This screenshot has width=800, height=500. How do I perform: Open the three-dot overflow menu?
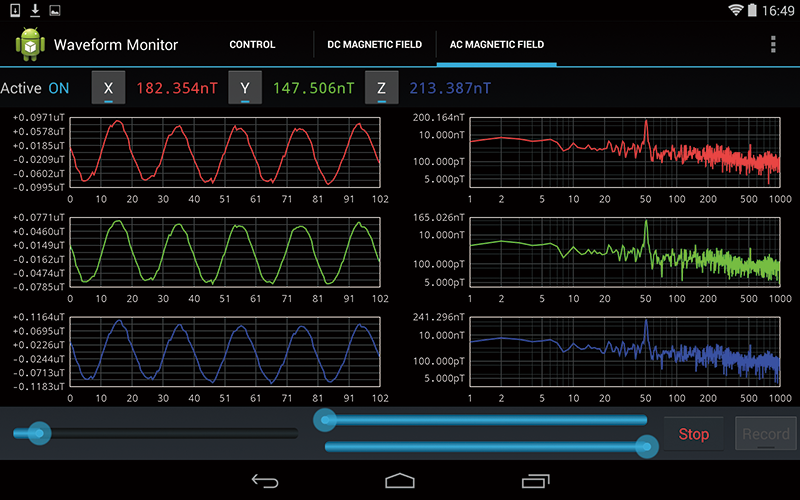[773, 44]
